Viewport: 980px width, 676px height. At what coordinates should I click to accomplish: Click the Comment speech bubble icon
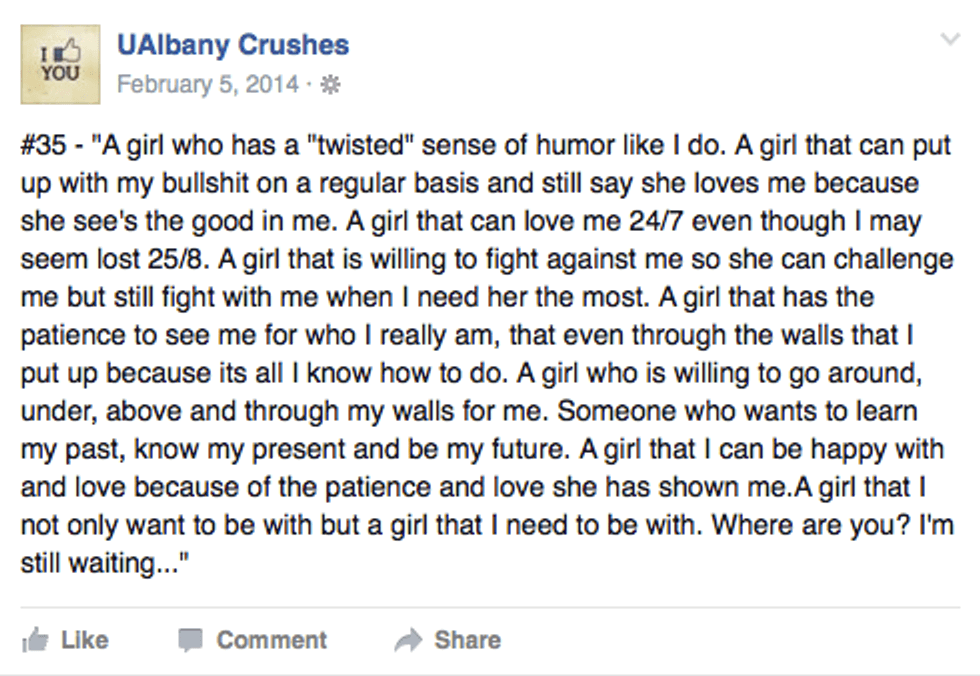point(190,640)
